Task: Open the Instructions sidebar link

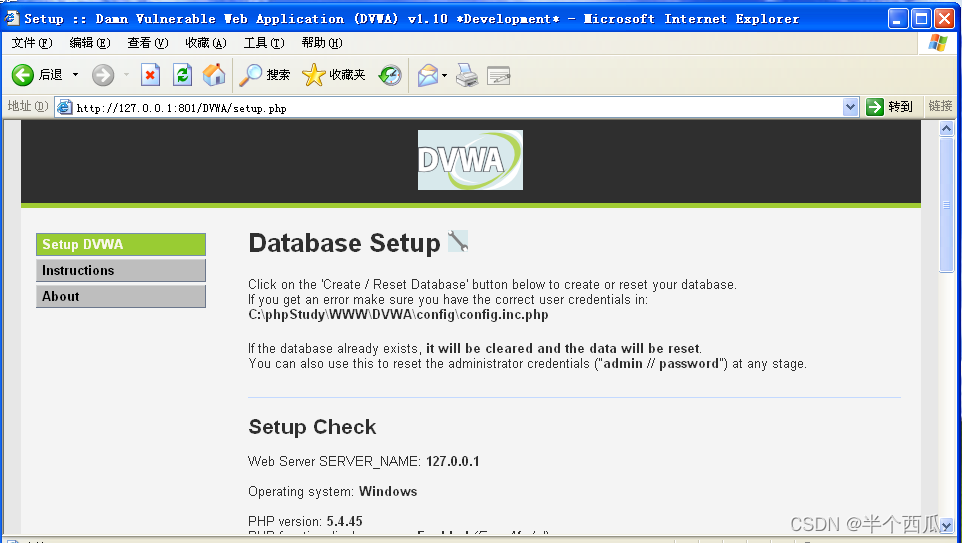Action: tap(121, 271)
